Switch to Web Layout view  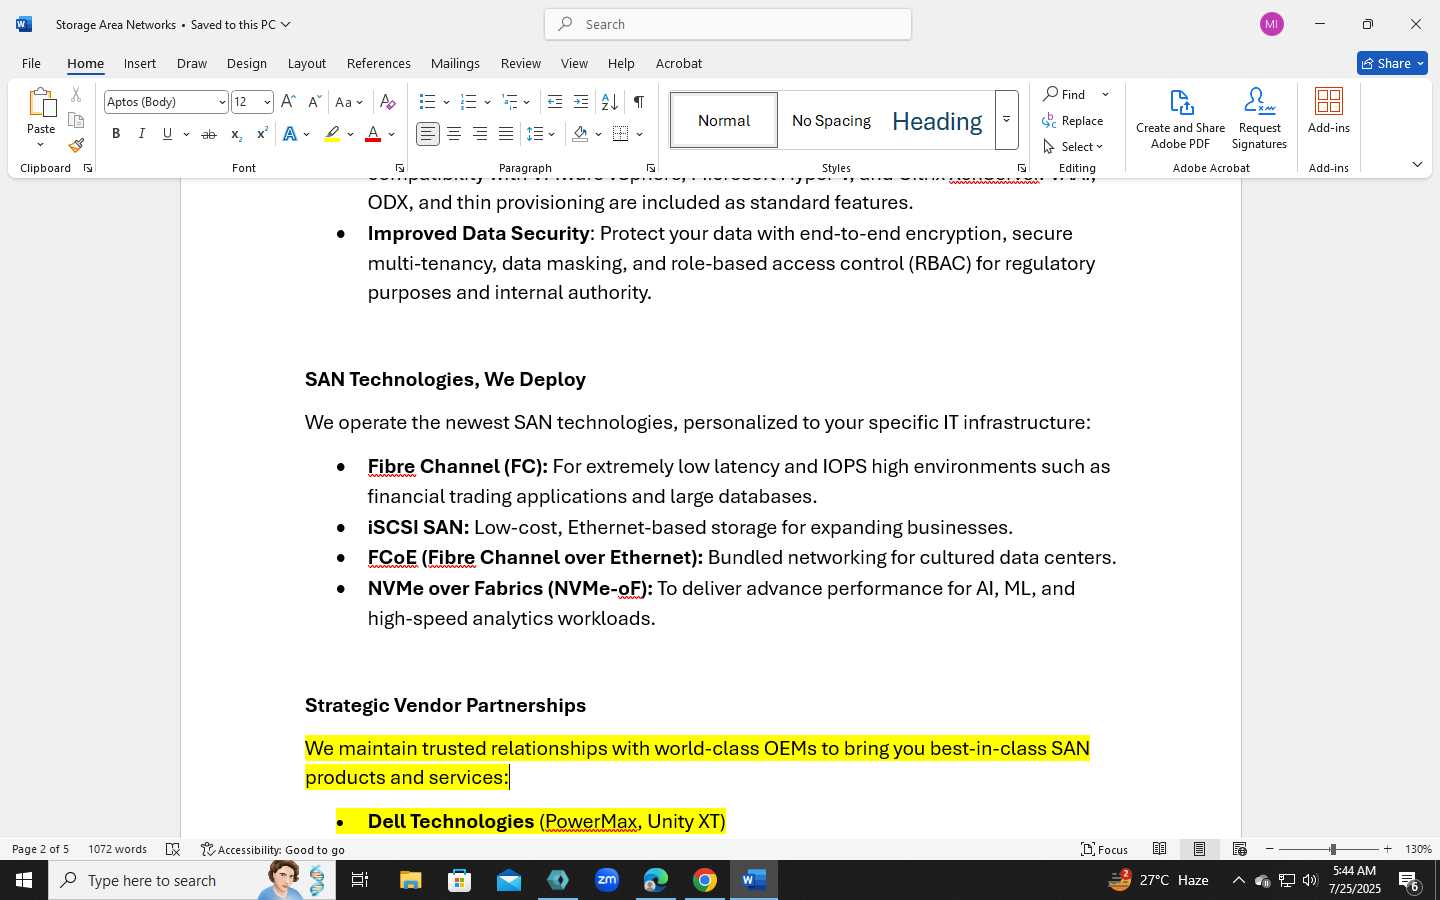(1240, 849)
